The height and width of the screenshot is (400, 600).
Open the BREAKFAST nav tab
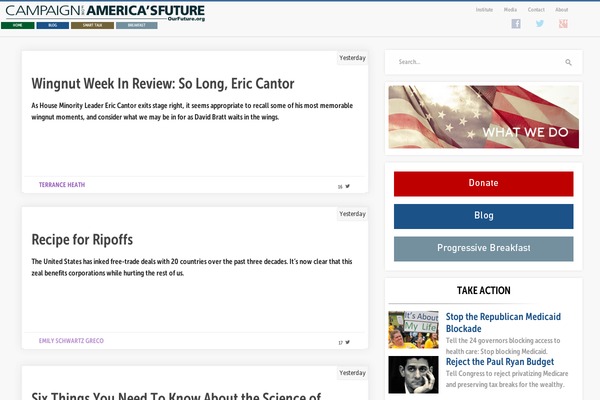(137, 25)
